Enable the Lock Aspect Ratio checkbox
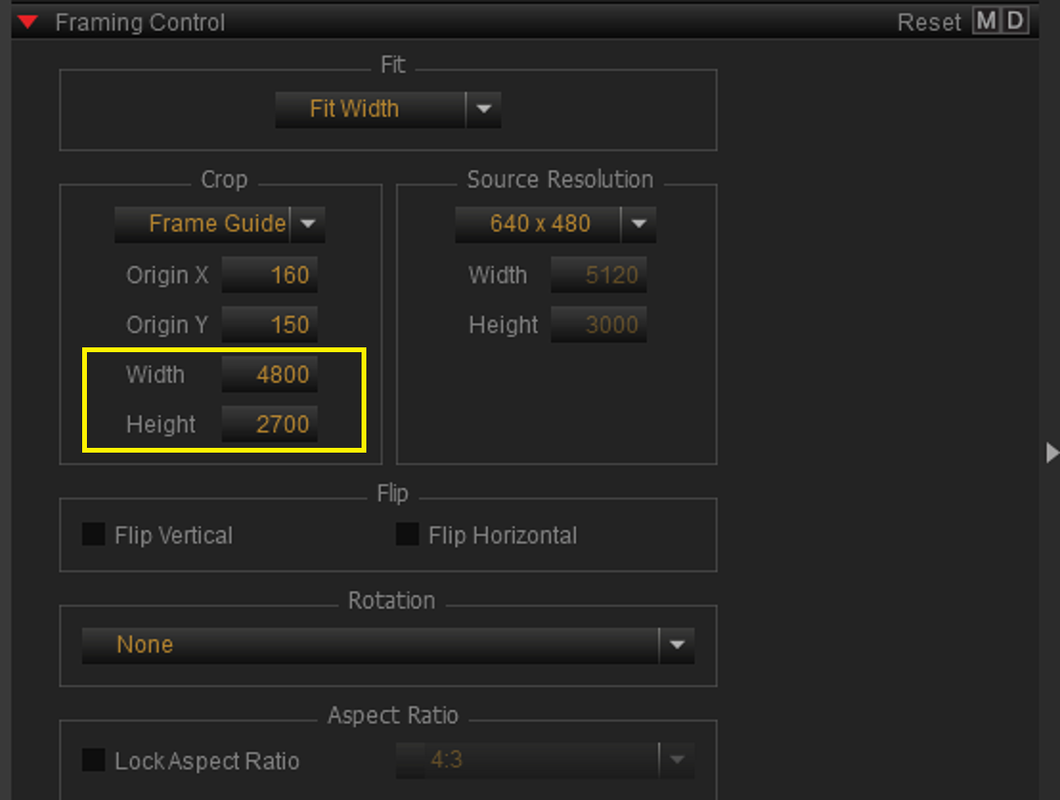This screenshot has width=1060, height=800. click(93, 760)
